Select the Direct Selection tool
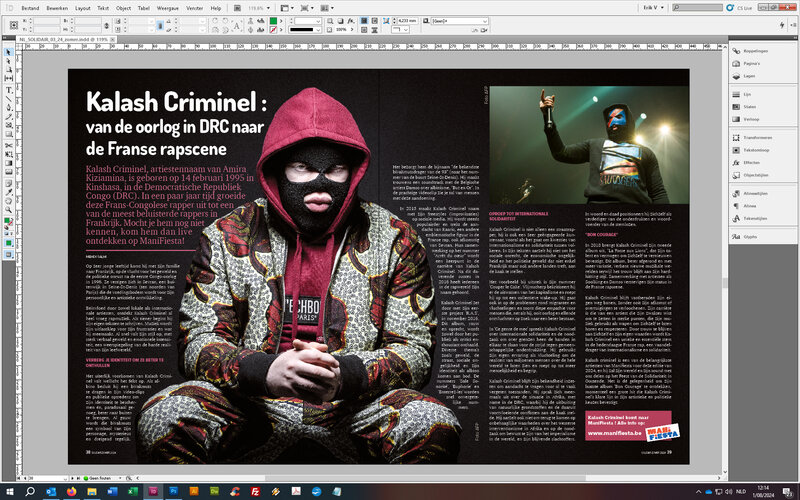 9,61
